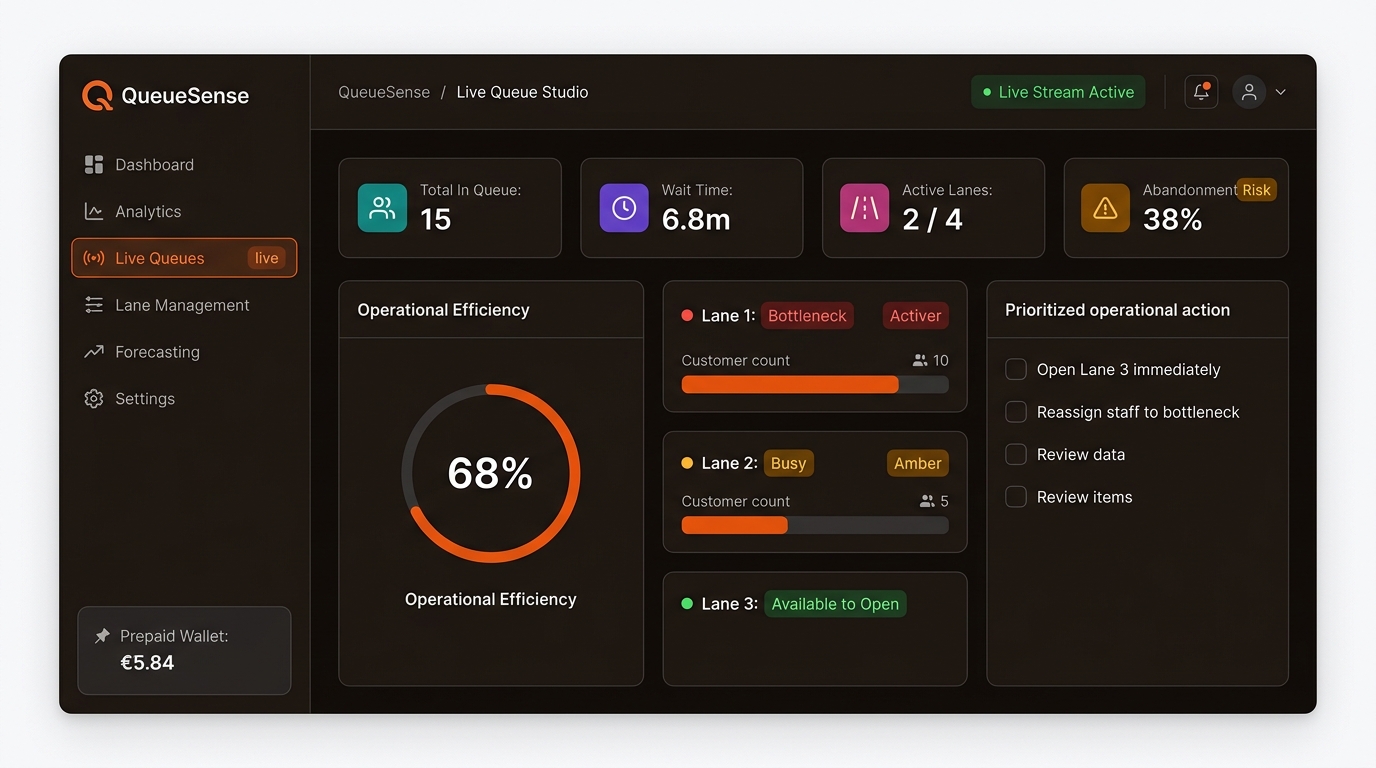1376x768 pixels.
Task: Click the Operational Efficiency panel title
Action: [443, 310]
